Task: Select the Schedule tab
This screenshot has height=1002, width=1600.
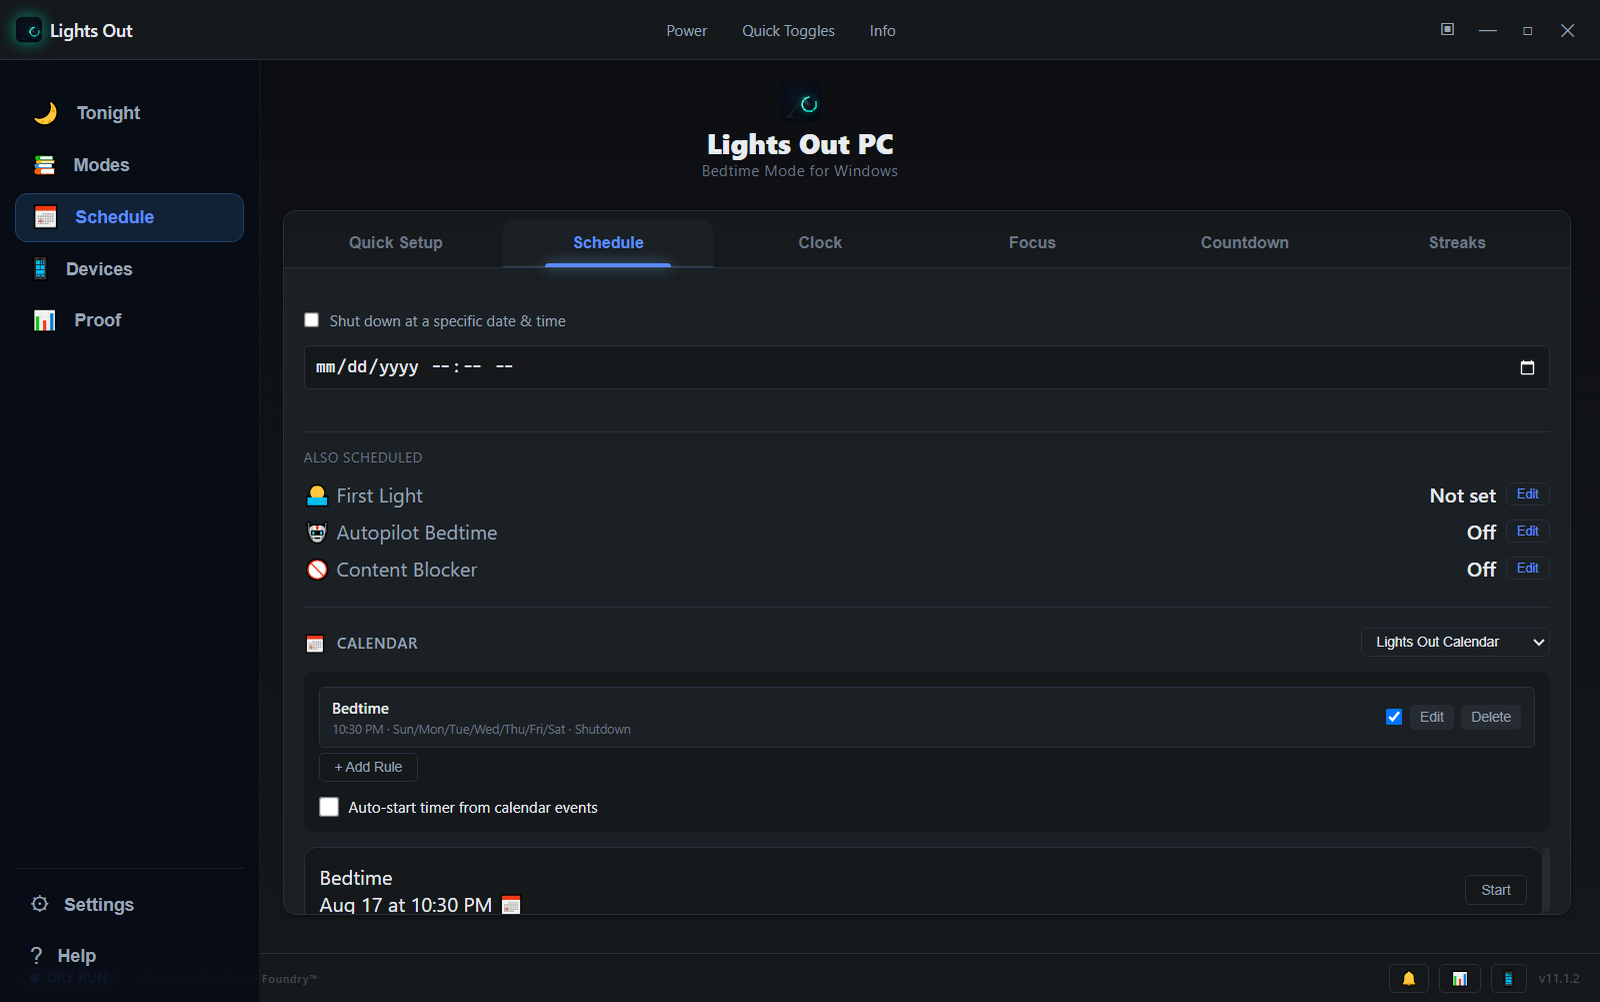Action: [x=608, y=243]
